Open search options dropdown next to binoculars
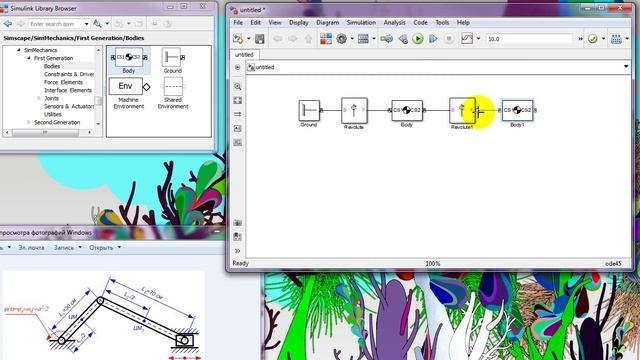Screen dimensions: 640x360 click(107, 24)
